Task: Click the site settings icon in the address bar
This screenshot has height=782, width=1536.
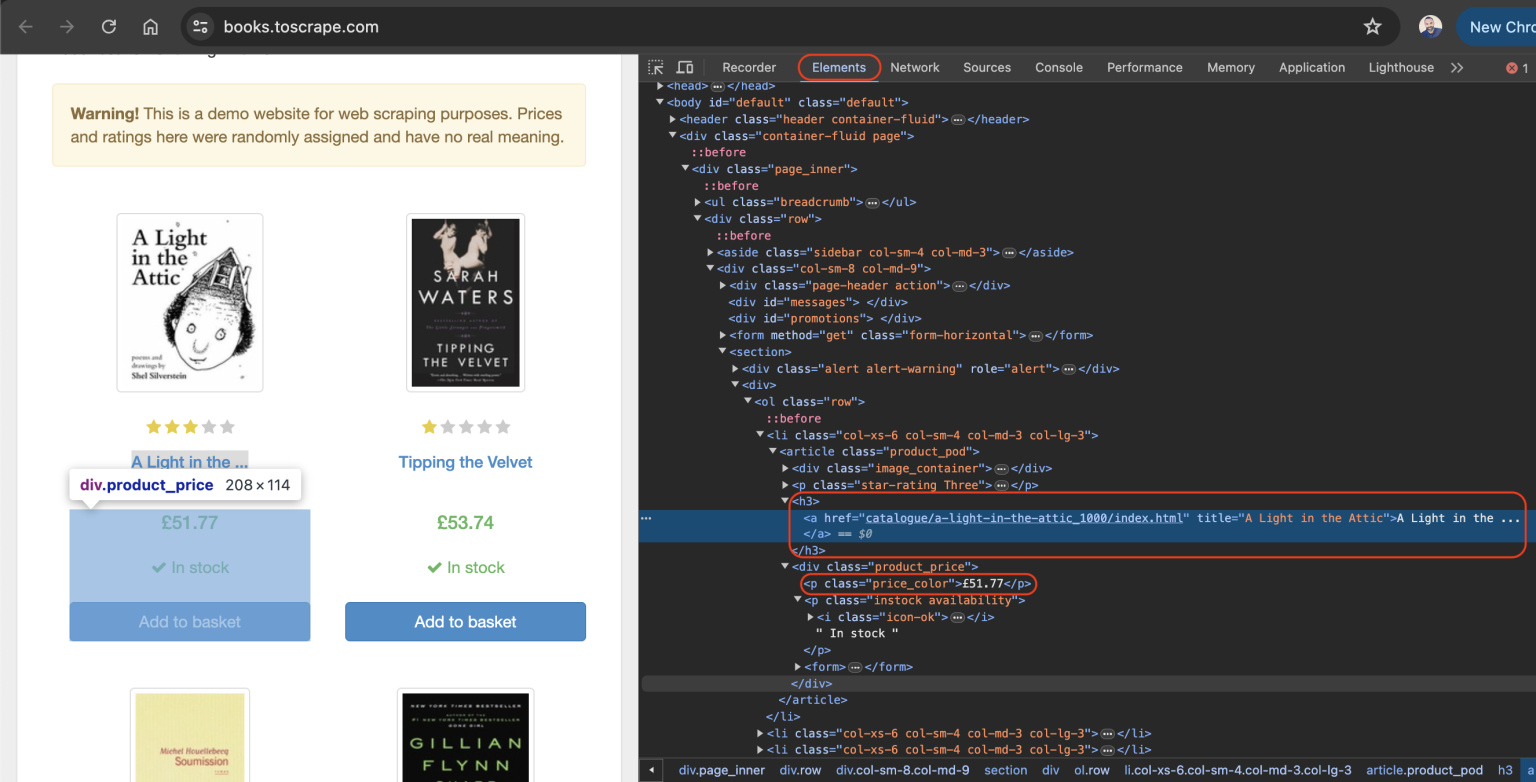Action: pyautogui.click(x=200, y=27)
